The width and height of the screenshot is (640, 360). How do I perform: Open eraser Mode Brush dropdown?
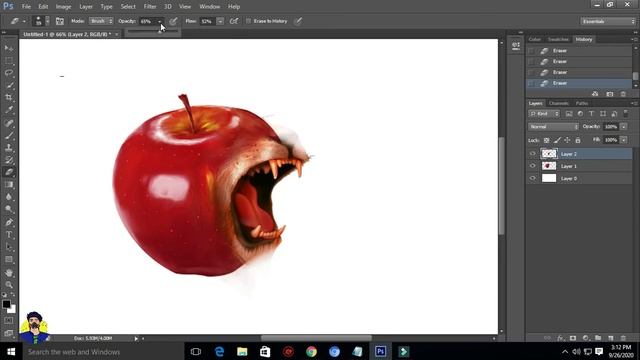pyautogui.click(x=101, y=21)
